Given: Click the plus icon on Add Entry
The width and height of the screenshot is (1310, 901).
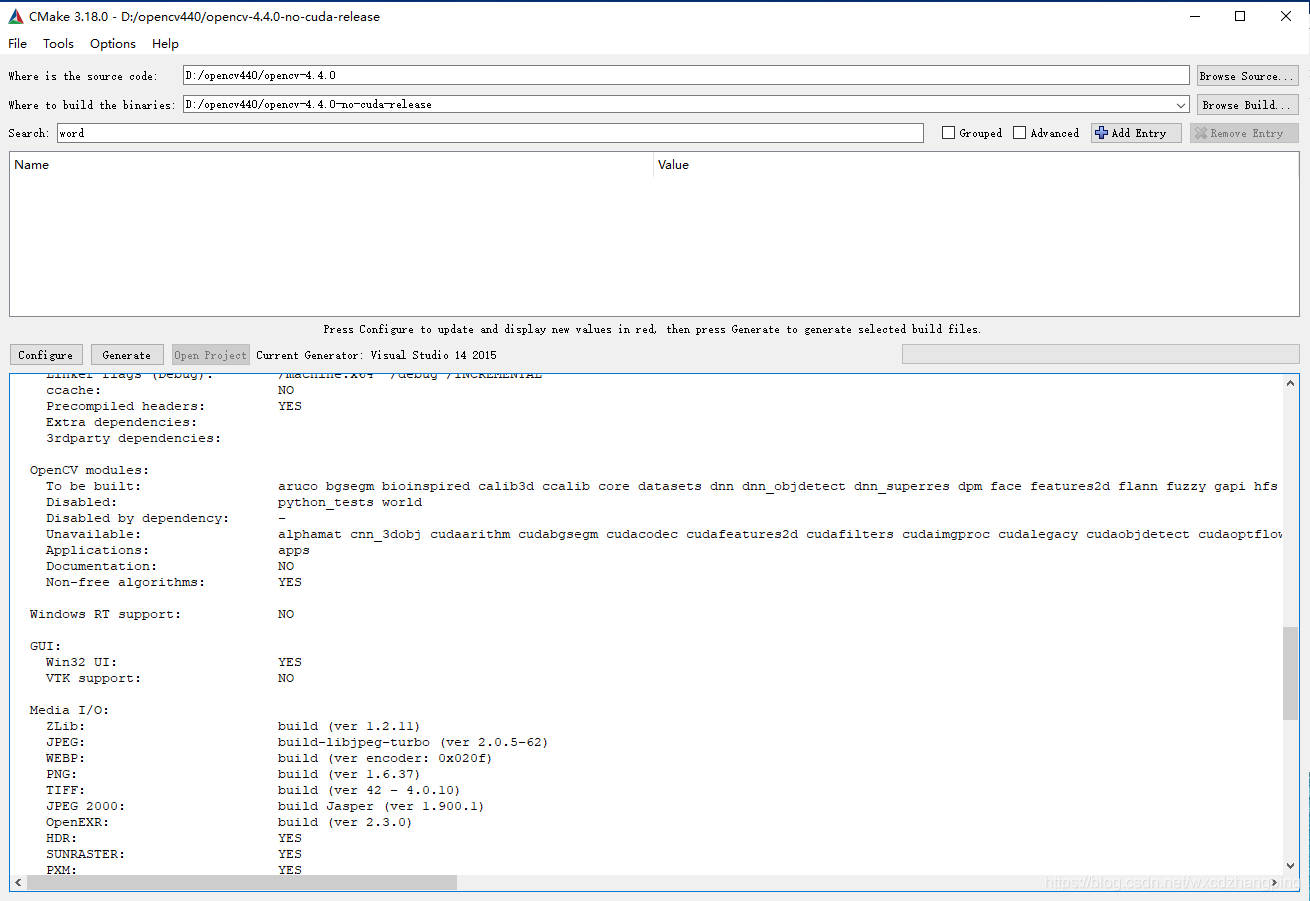Looking at the screenshot, I should (x=1102, y=133).
